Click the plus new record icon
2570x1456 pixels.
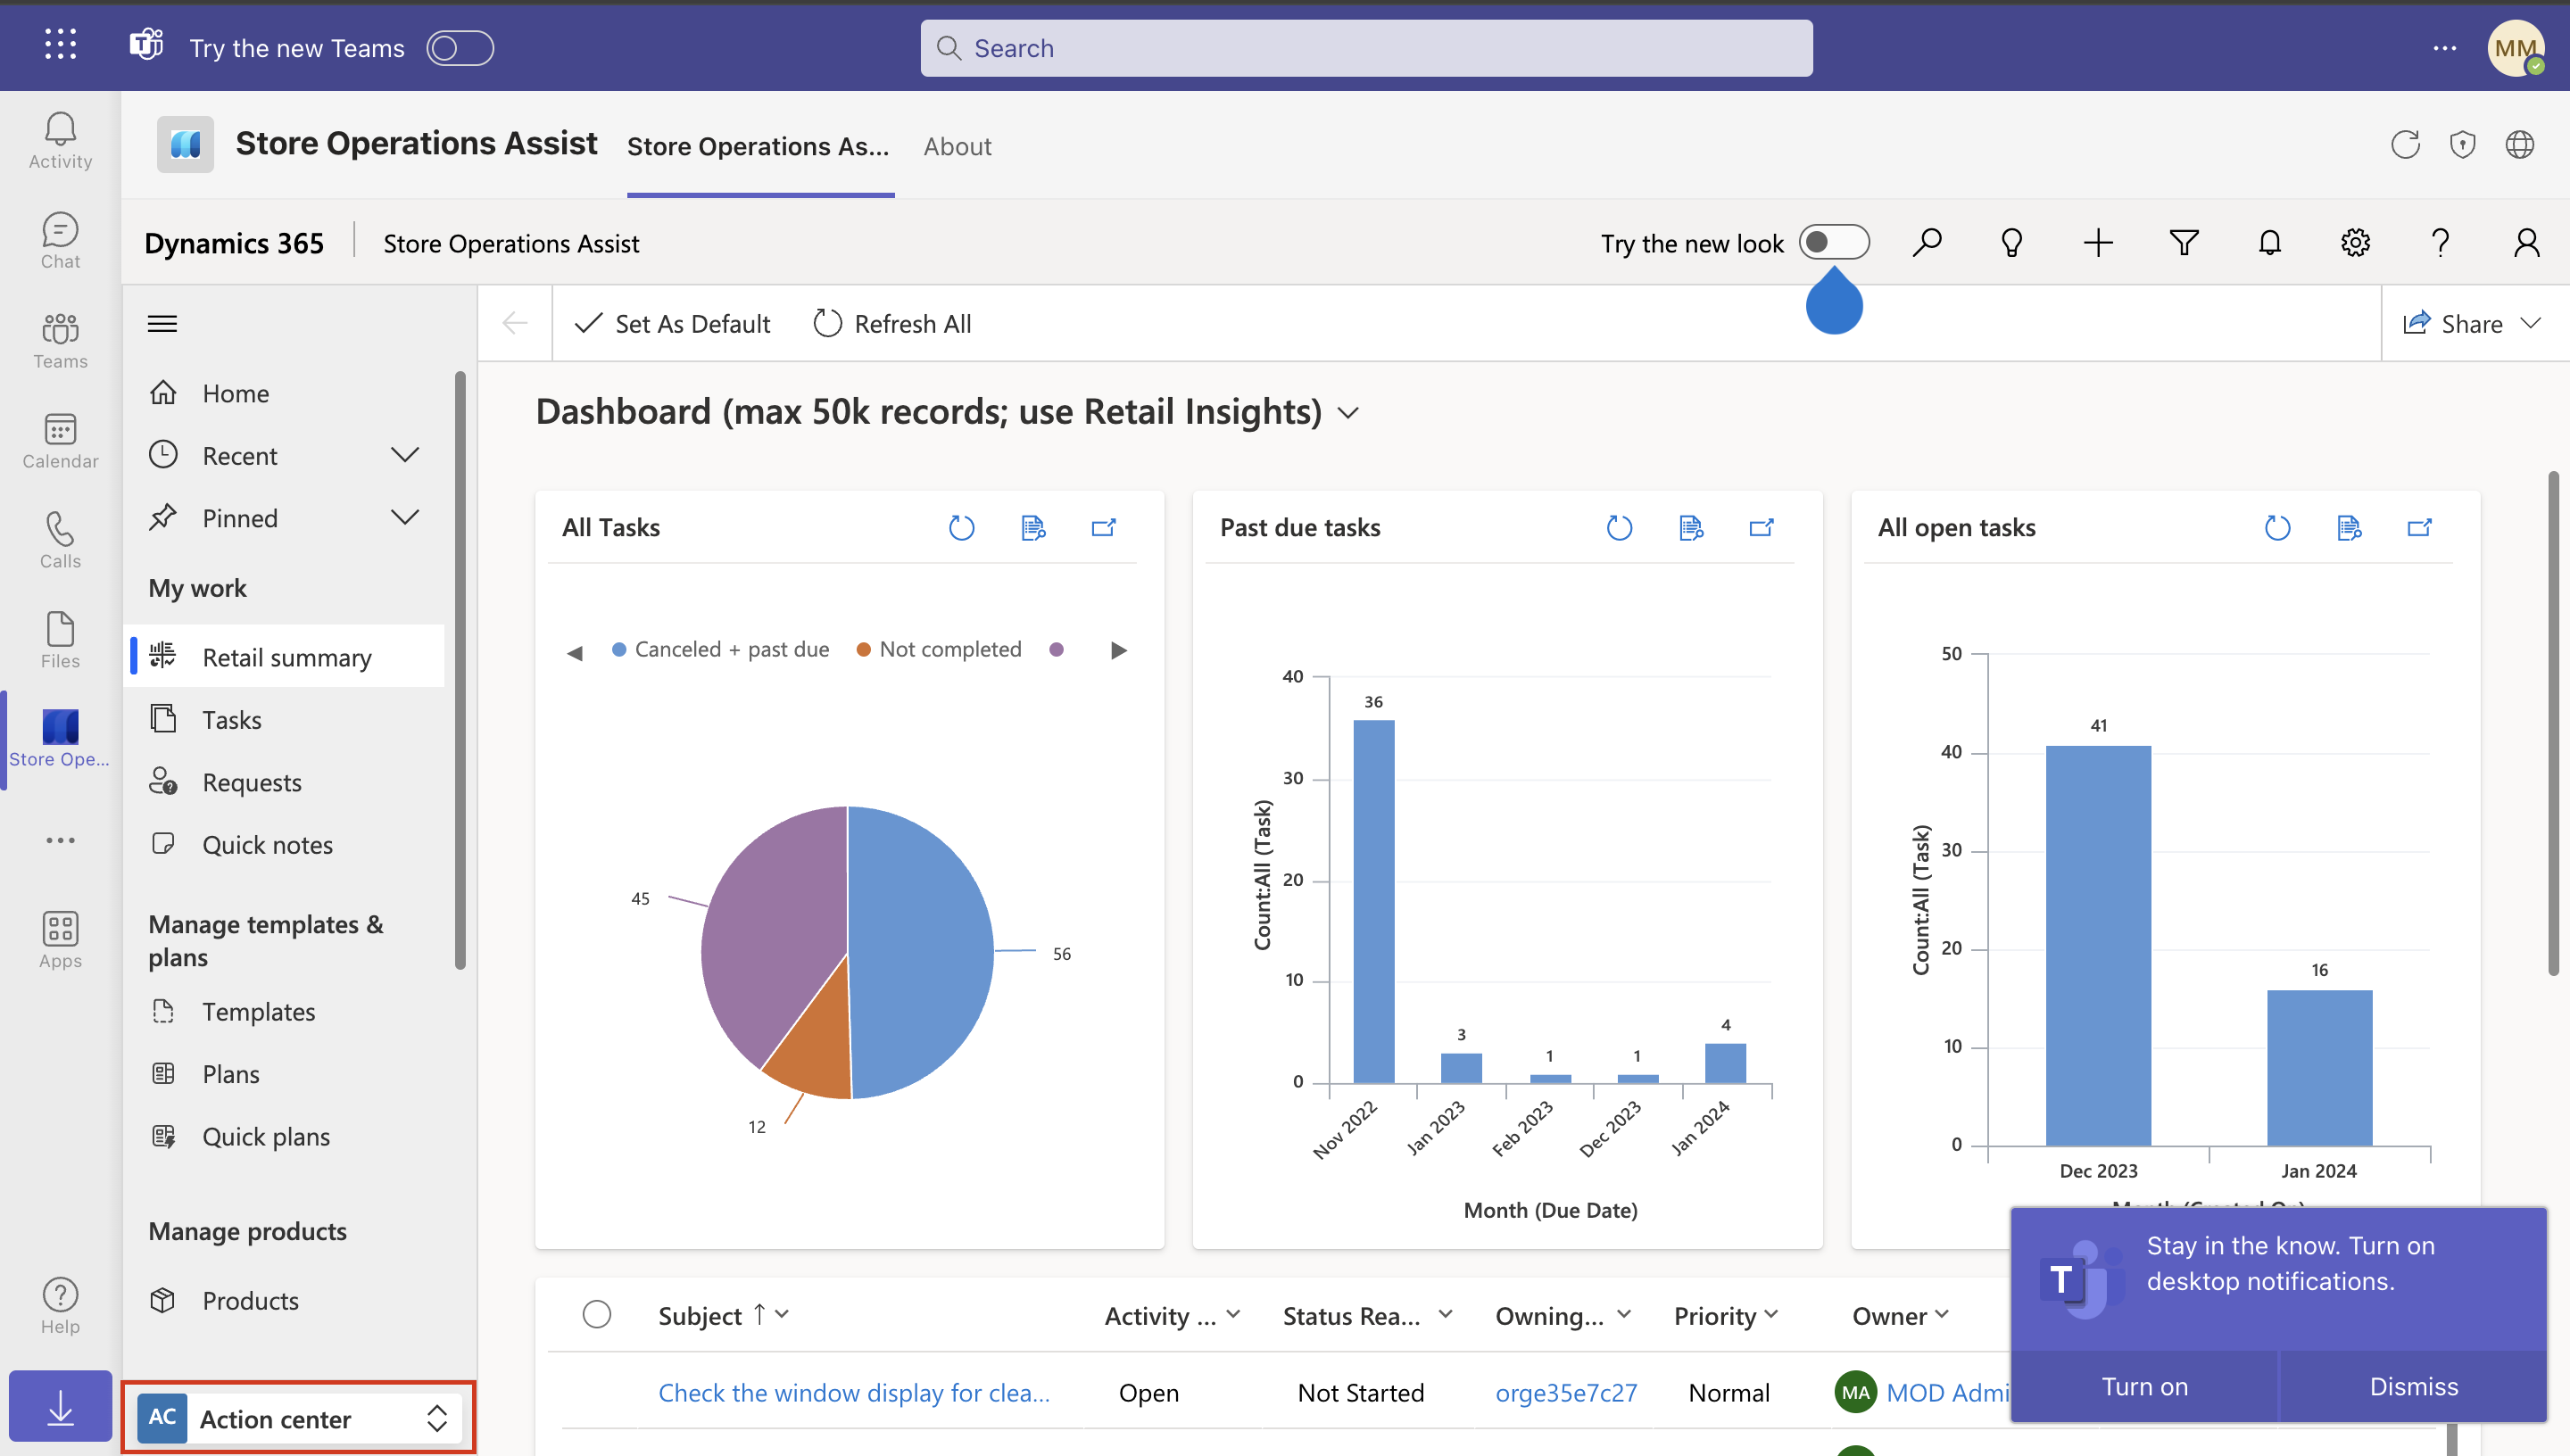click(2098, 243)
